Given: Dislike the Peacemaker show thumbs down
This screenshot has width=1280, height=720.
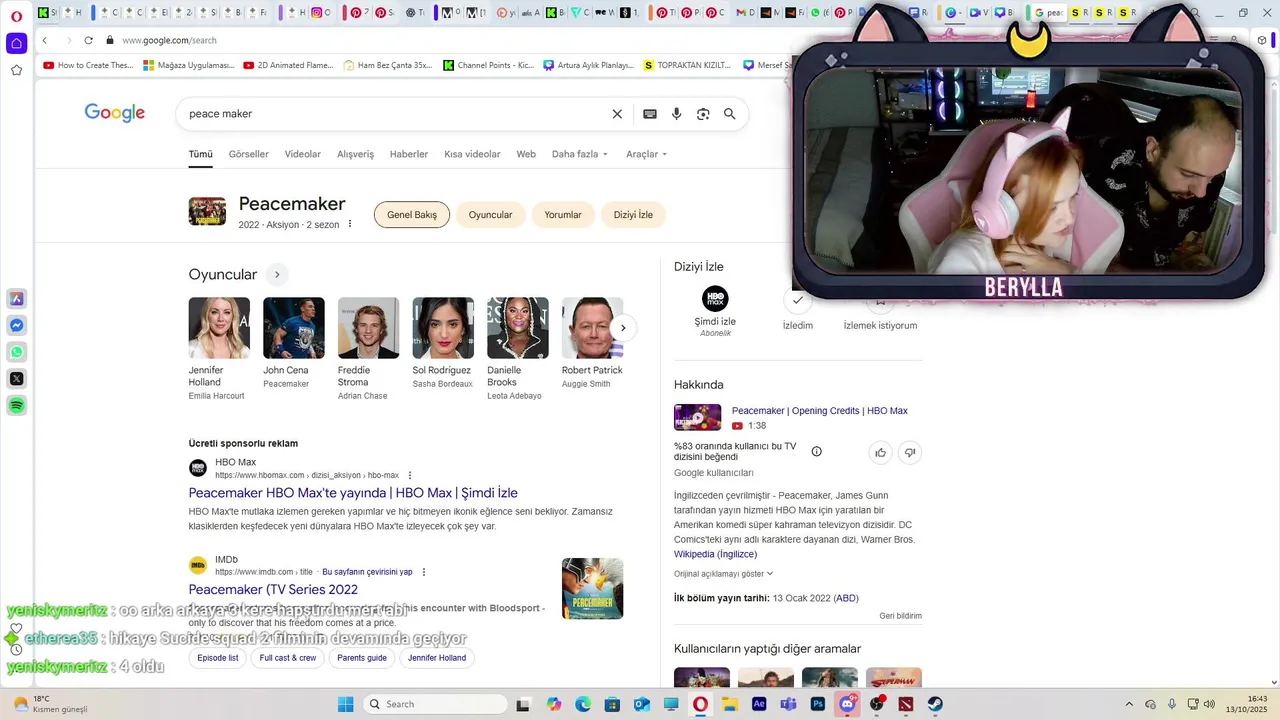Looking at the screenshot, I should click(910, 452).
